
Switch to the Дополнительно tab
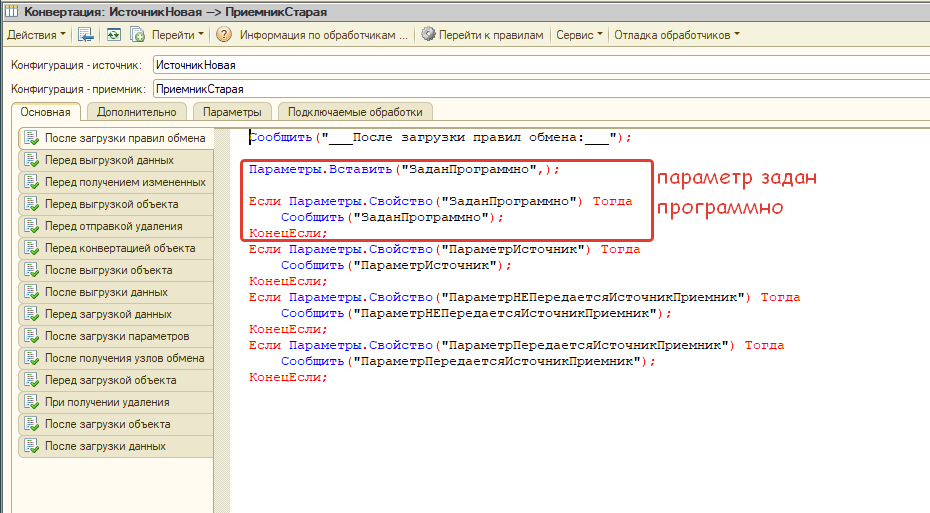[136, 112]
